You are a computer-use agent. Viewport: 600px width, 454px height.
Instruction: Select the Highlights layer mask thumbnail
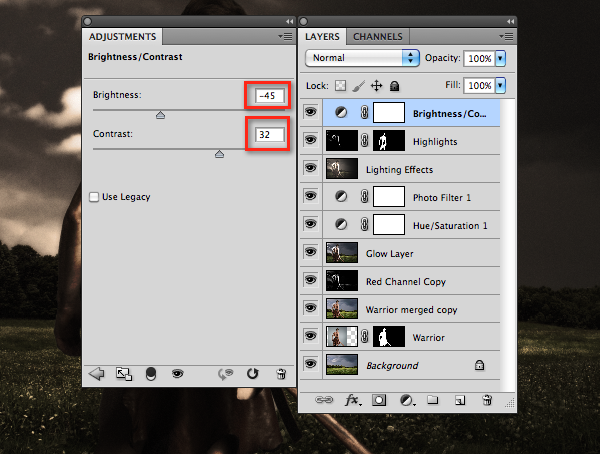pos(389,140)
